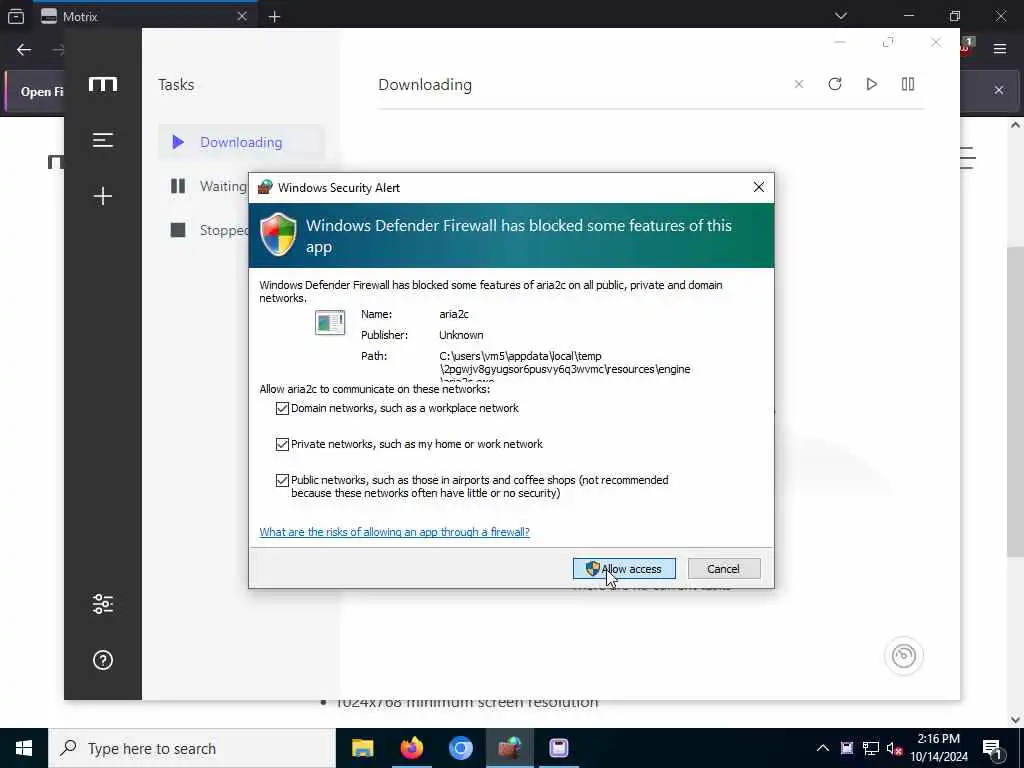
Task: Open the task list menu icon
Action: point(103,140)
